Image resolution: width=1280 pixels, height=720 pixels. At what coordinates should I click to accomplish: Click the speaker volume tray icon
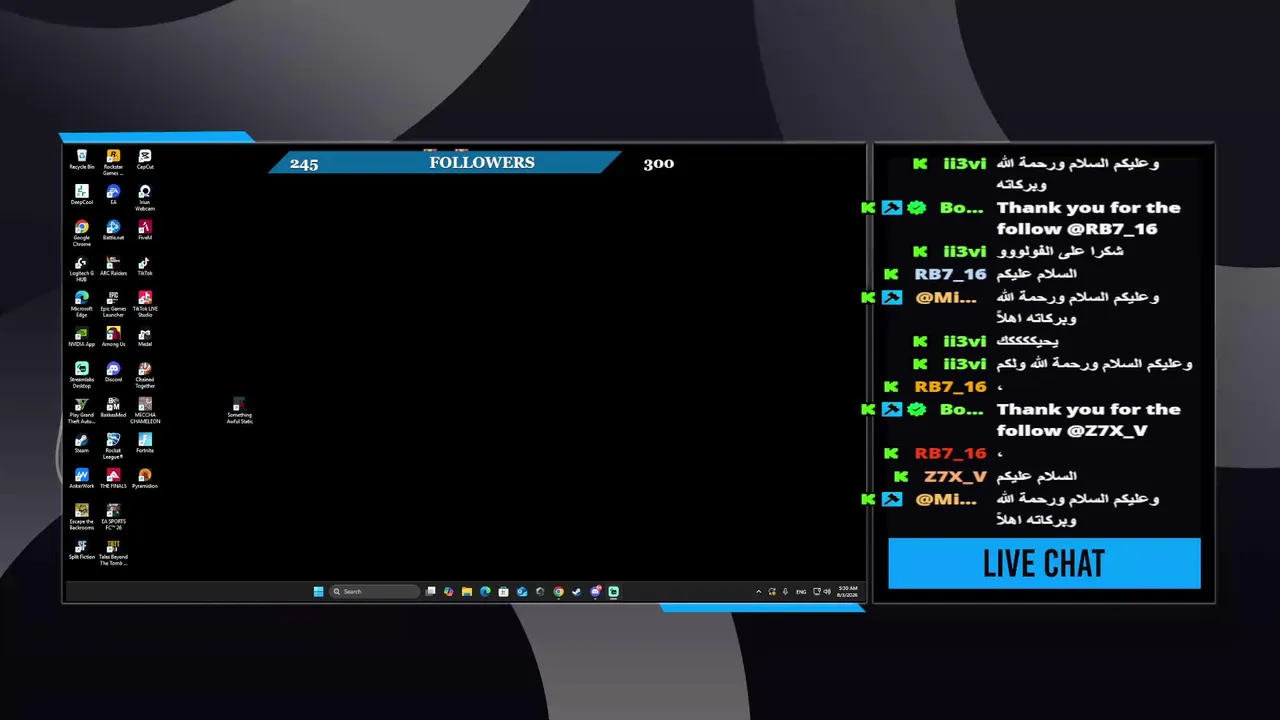tap(828, 591)
